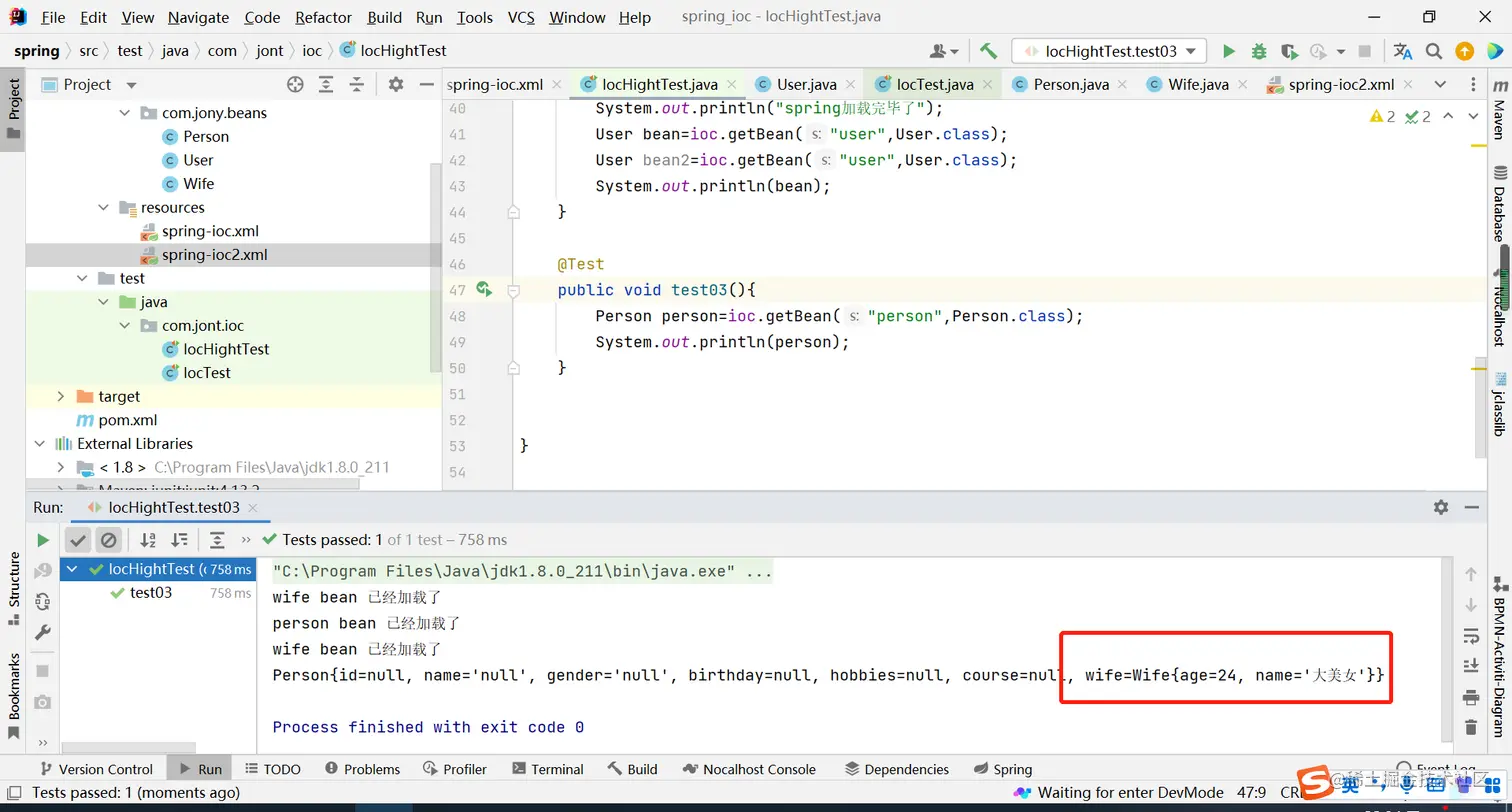This screenshot has width=1512, height=812.
Task: Click run gutter icon beside test03 method
Action: pos(484,290)
